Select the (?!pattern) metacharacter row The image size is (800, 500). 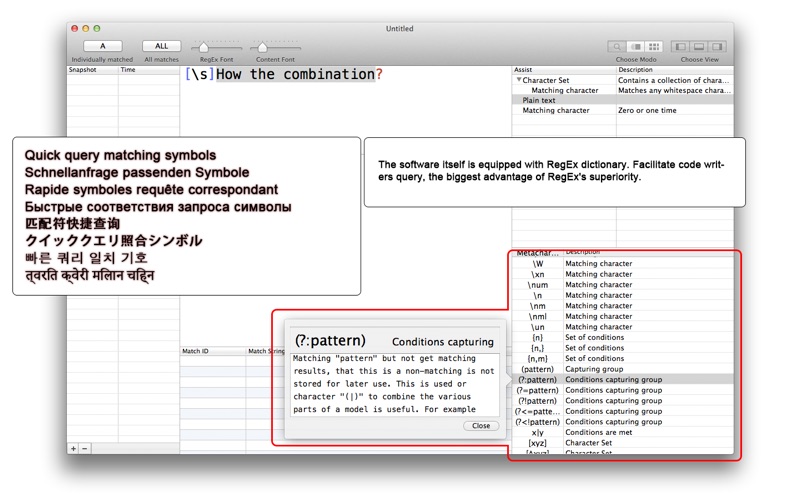point(622,401)
